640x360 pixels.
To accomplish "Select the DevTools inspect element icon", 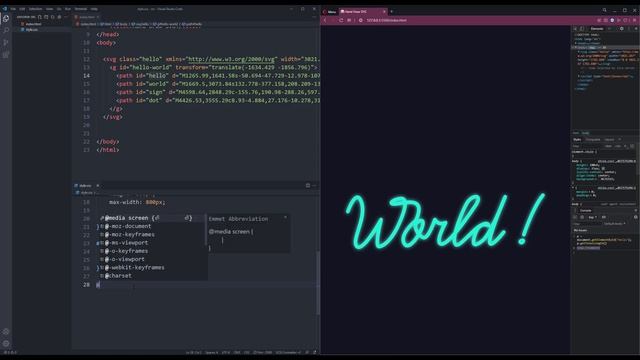I will pyautogui.click(x=576, y=29).
